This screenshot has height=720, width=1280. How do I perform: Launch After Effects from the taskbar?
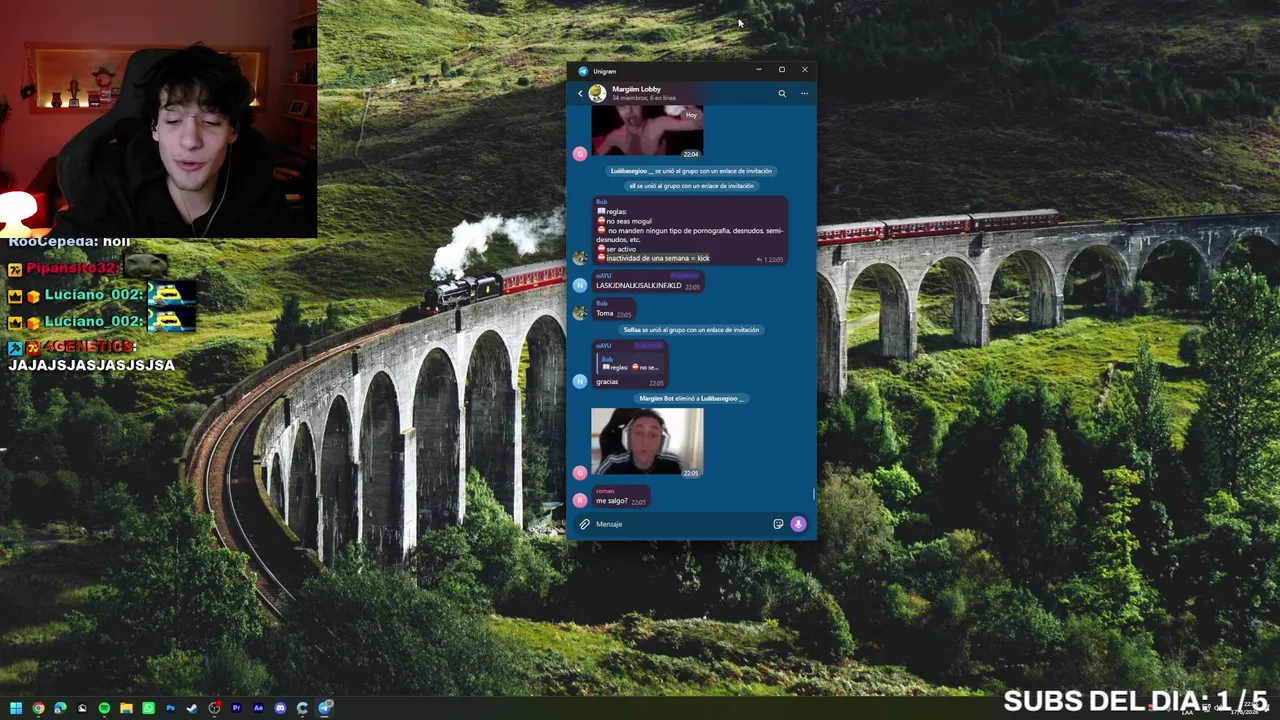[x=258, y=708]
